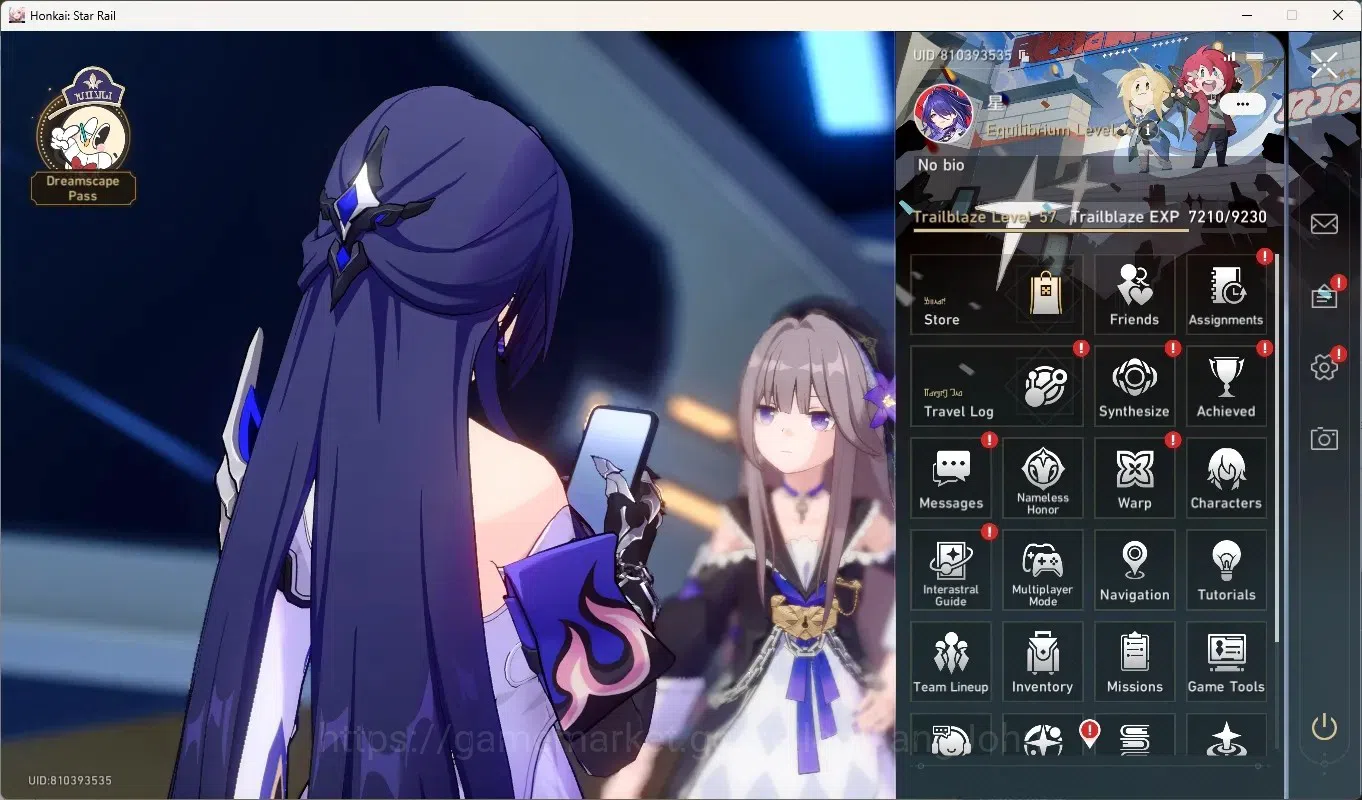Close the Honkai: Star Rail window
Image resolution: width=1362 pixels, height=800 pixels.
1338,15
